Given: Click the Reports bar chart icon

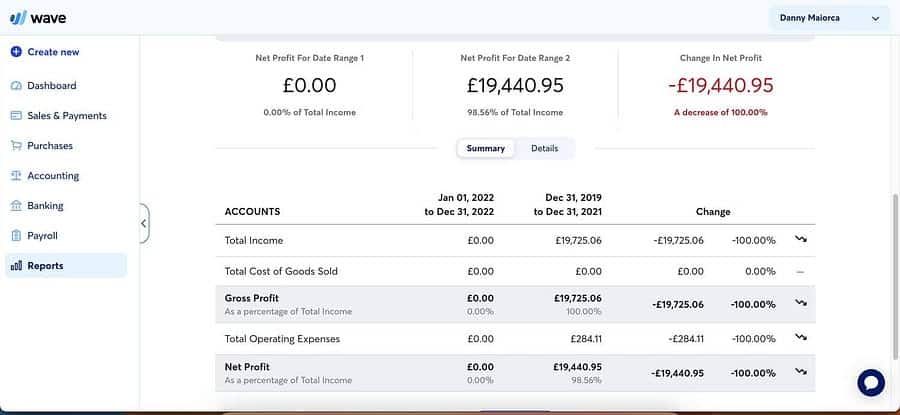Looking at the screenshot, I should click(x=16, y=266).
